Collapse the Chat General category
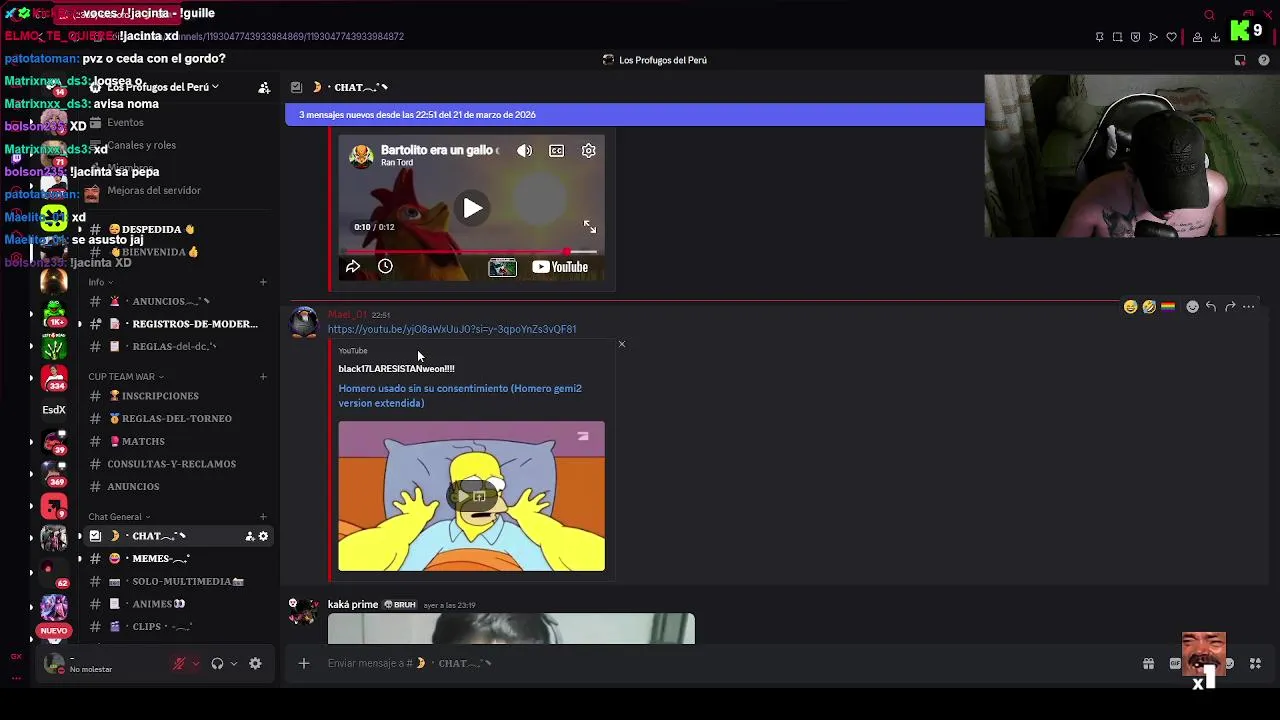1280x720 pixels. coord(119,517)
